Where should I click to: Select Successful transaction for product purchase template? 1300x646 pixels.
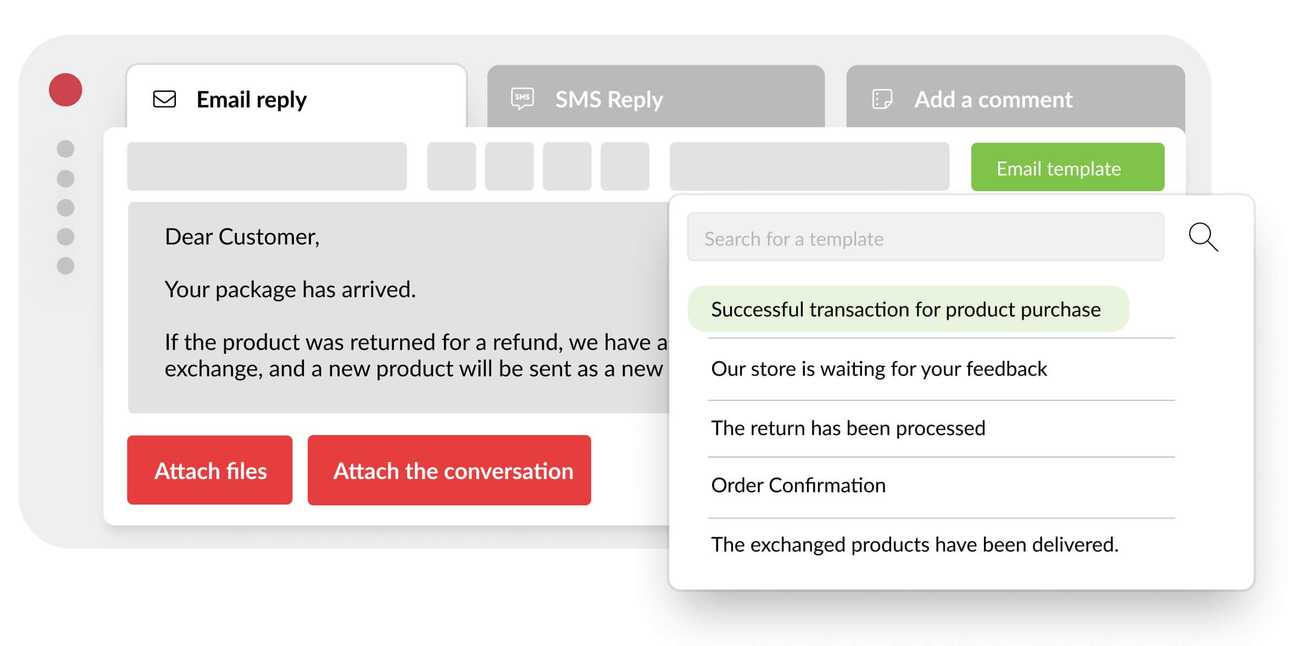coord(906,309)
